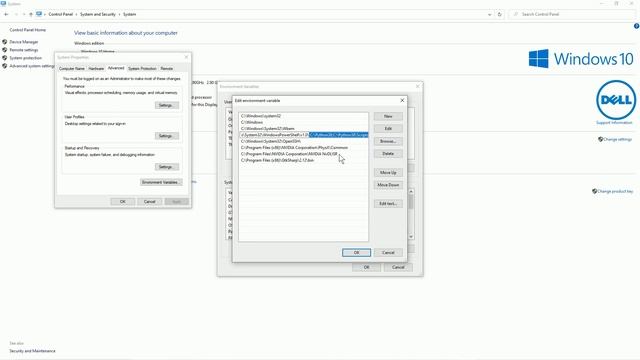Click the Search Control Panel field
This screenshot has width=640, height=360.
[571, 14]
